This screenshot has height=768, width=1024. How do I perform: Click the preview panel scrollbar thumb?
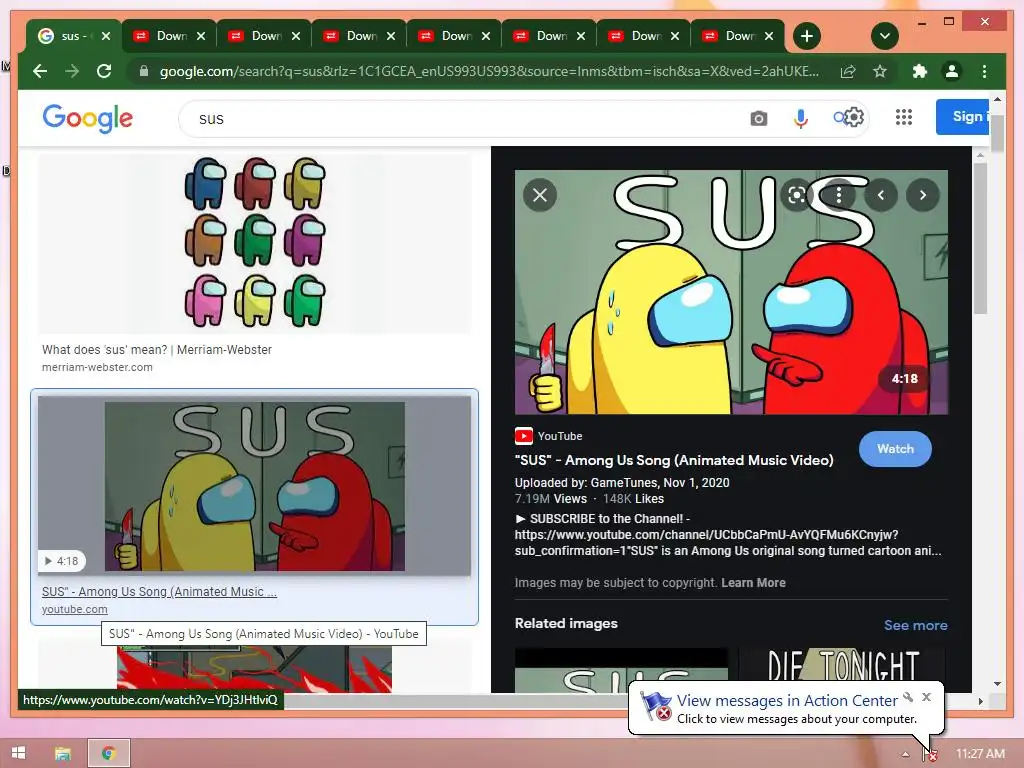tap(980, 238)
